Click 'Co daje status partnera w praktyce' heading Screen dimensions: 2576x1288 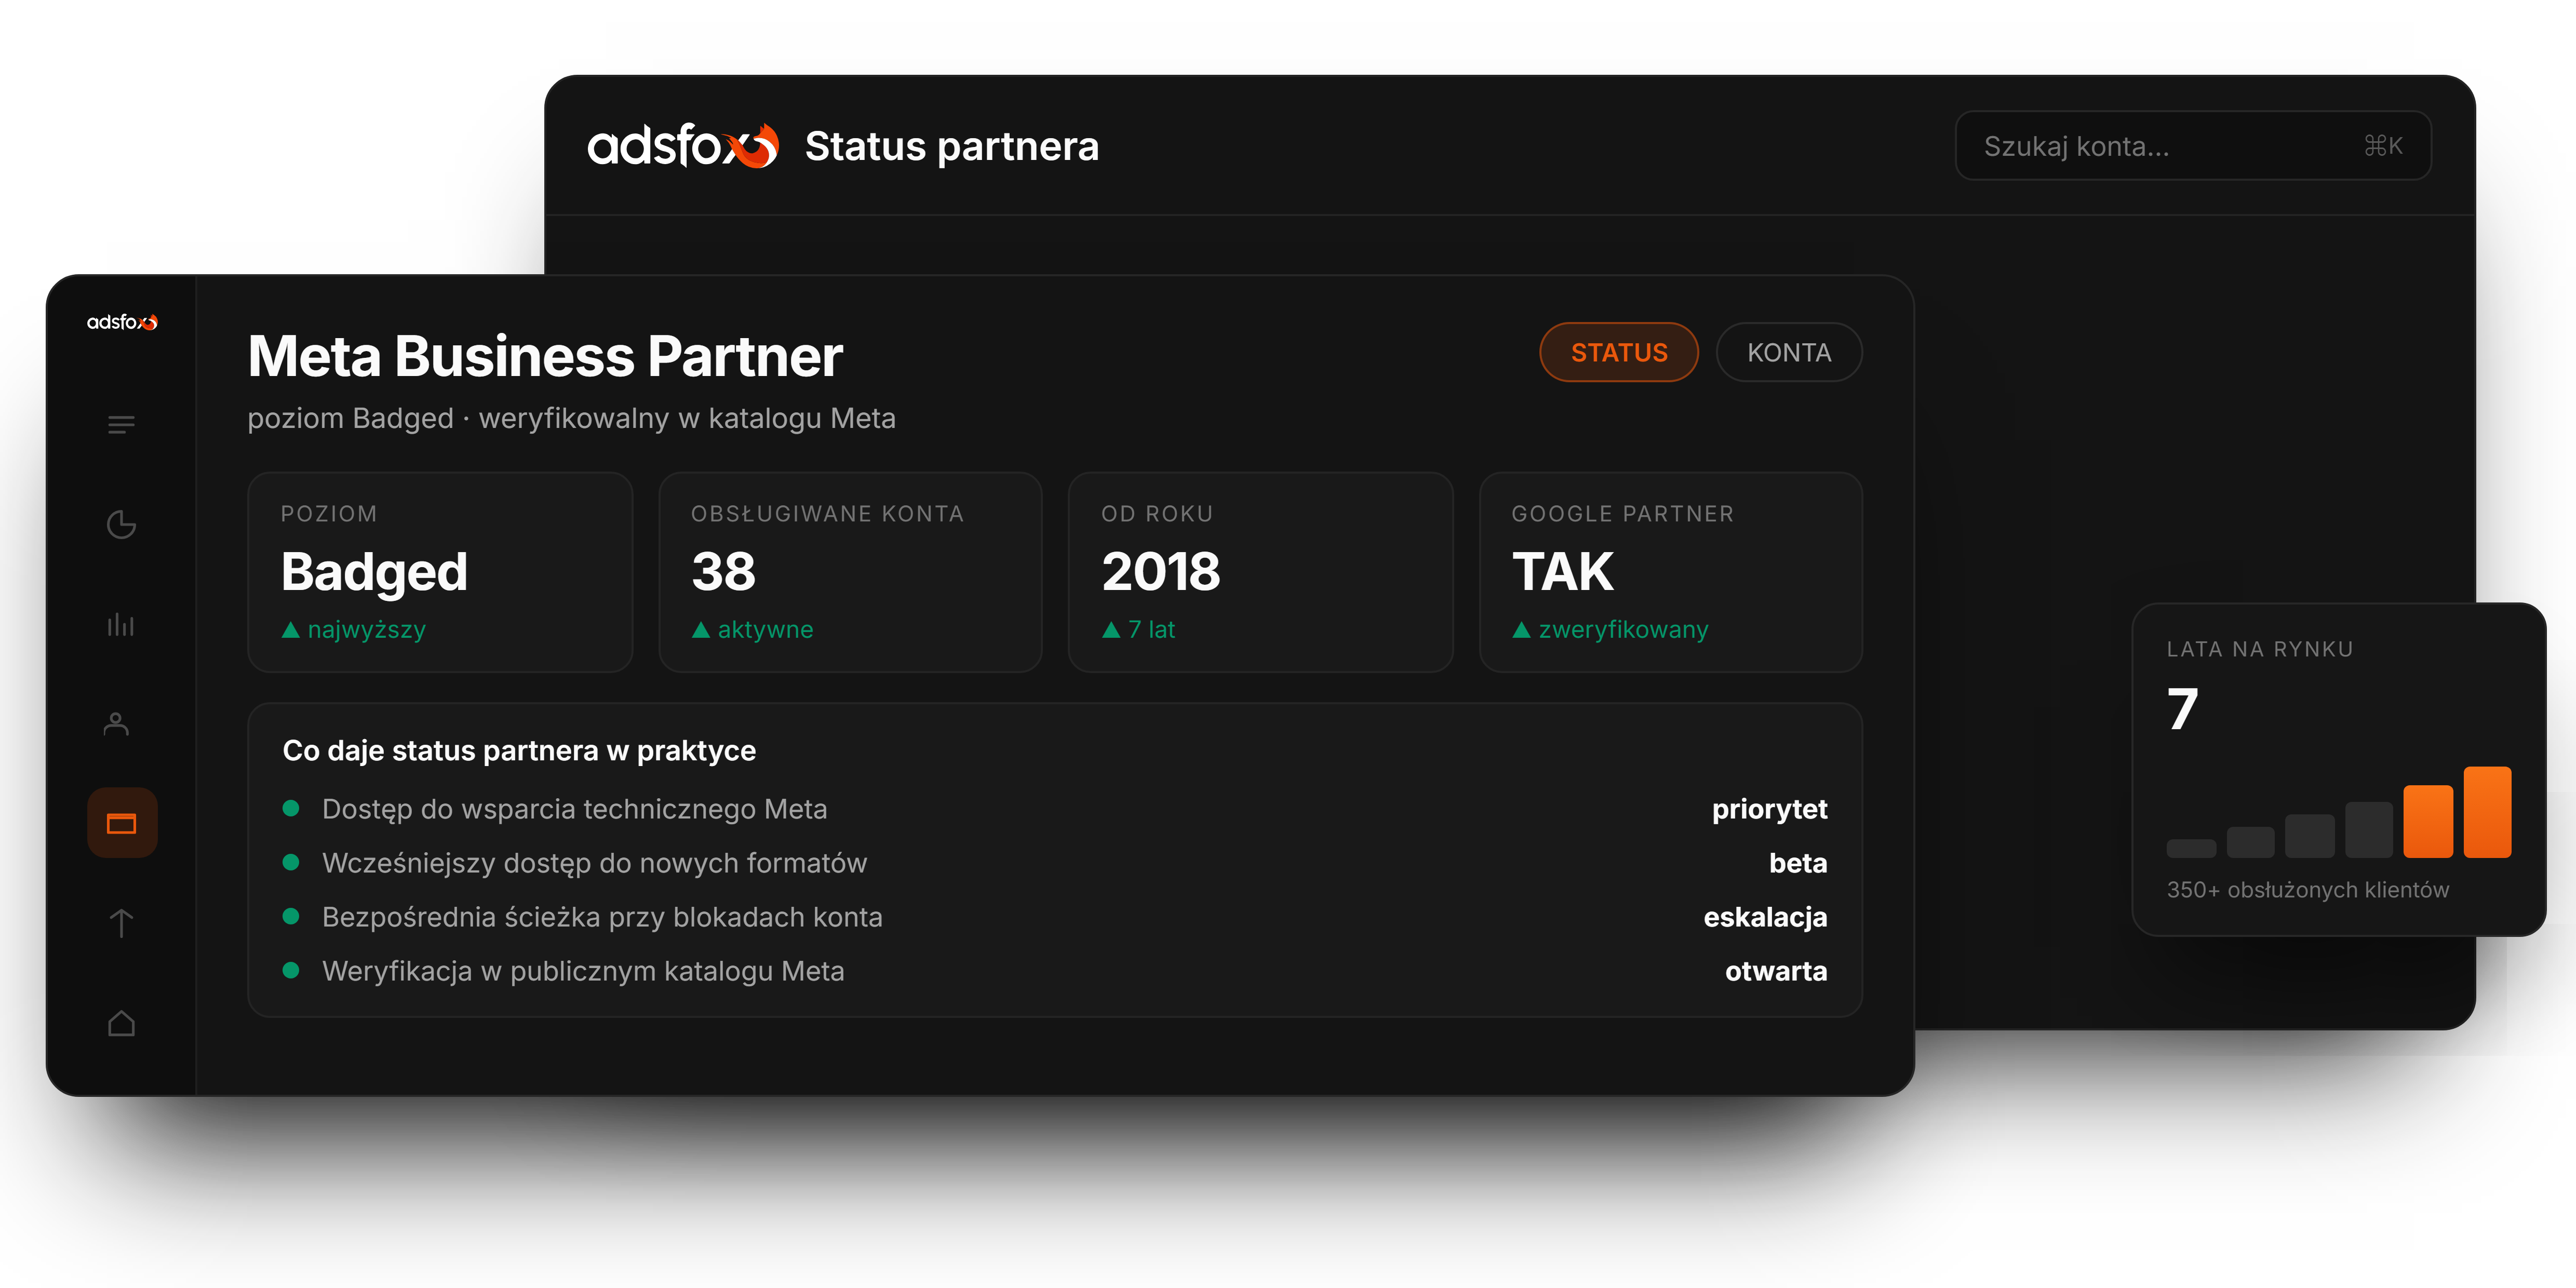click(519, 750)
